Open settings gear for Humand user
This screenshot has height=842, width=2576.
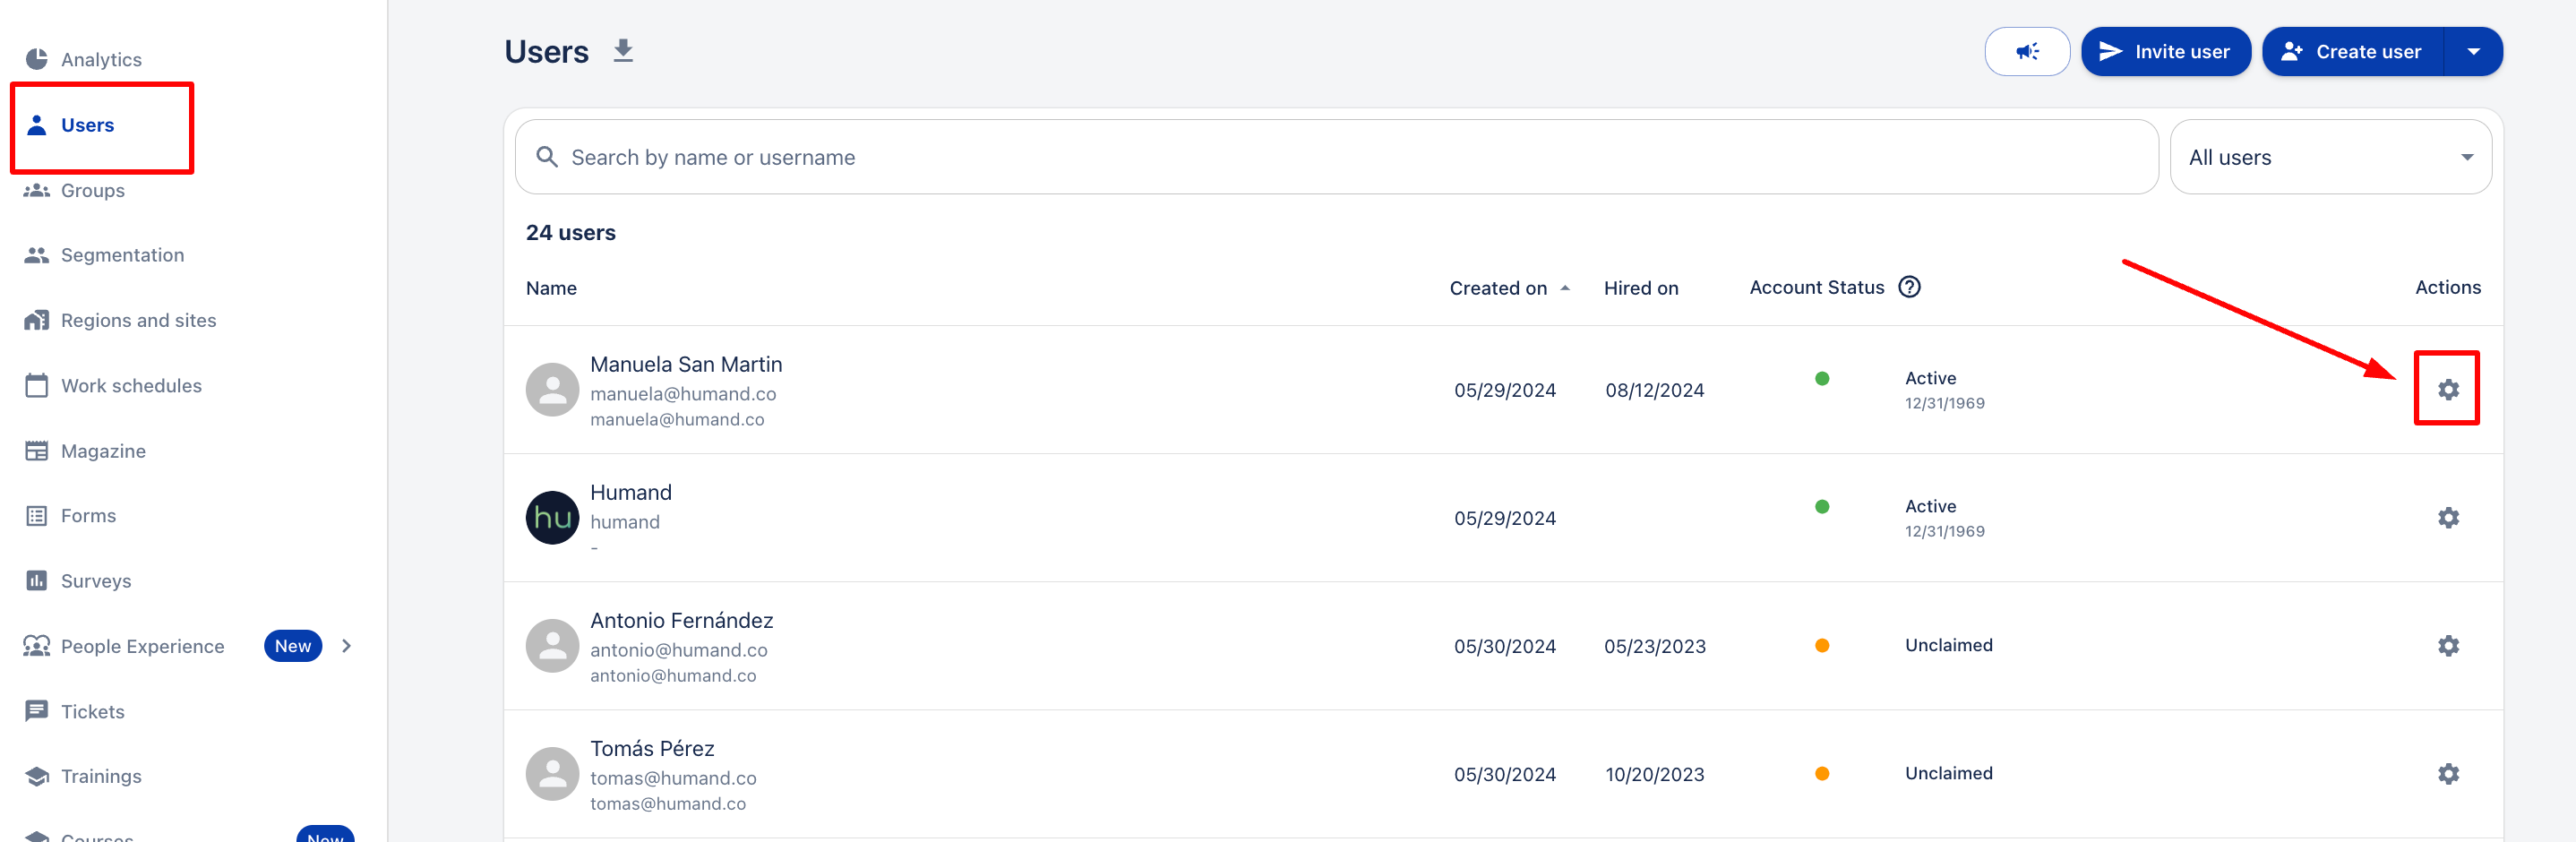[x=2447, y=518]
